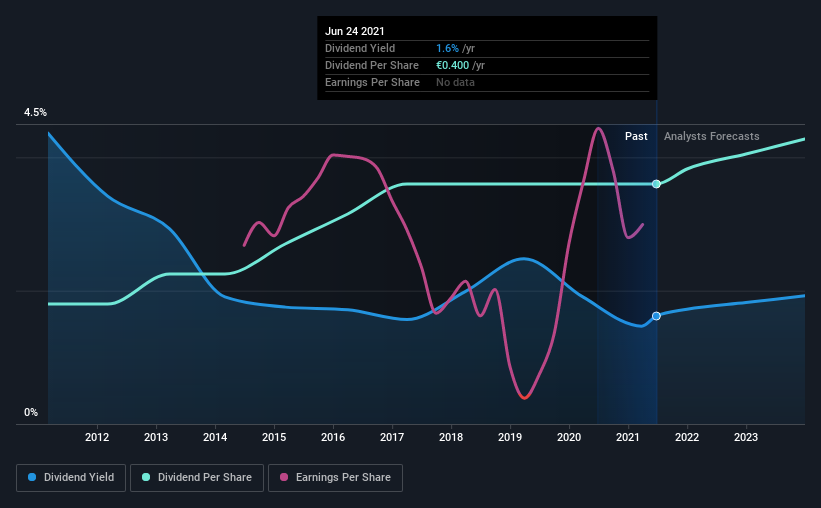Click the No data earnings value in tooltip
This screenshot has height=508, width=821.
(456, 82)
